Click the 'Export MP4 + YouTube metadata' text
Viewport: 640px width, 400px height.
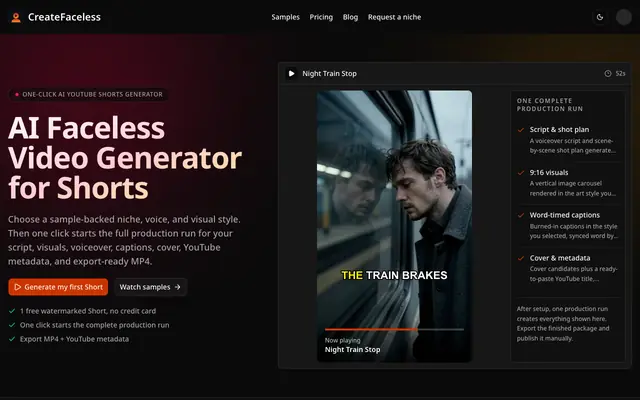pyautogui.click(x=74, y=339)
